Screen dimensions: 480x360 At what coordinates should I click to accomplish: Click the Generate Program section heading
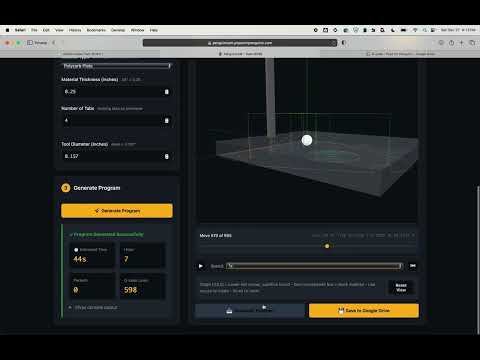pyautogui.click(x=97, y=188)
